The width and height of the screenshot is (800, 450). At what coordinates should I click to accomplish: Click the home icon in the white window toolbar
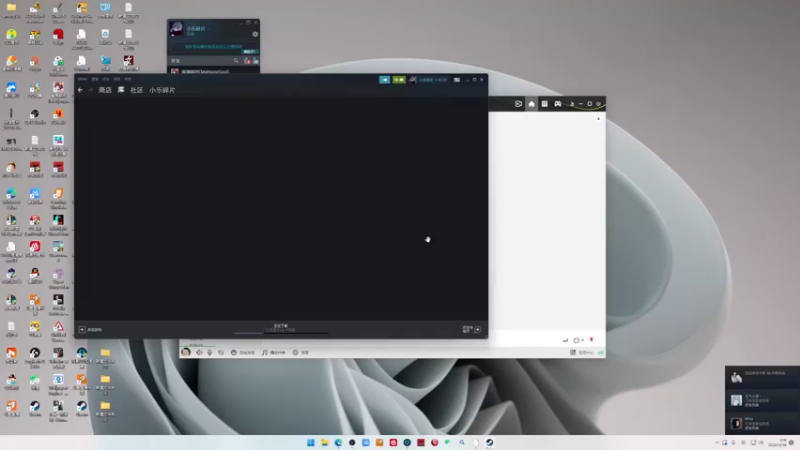pyautogui.click(x=532, y=104)
